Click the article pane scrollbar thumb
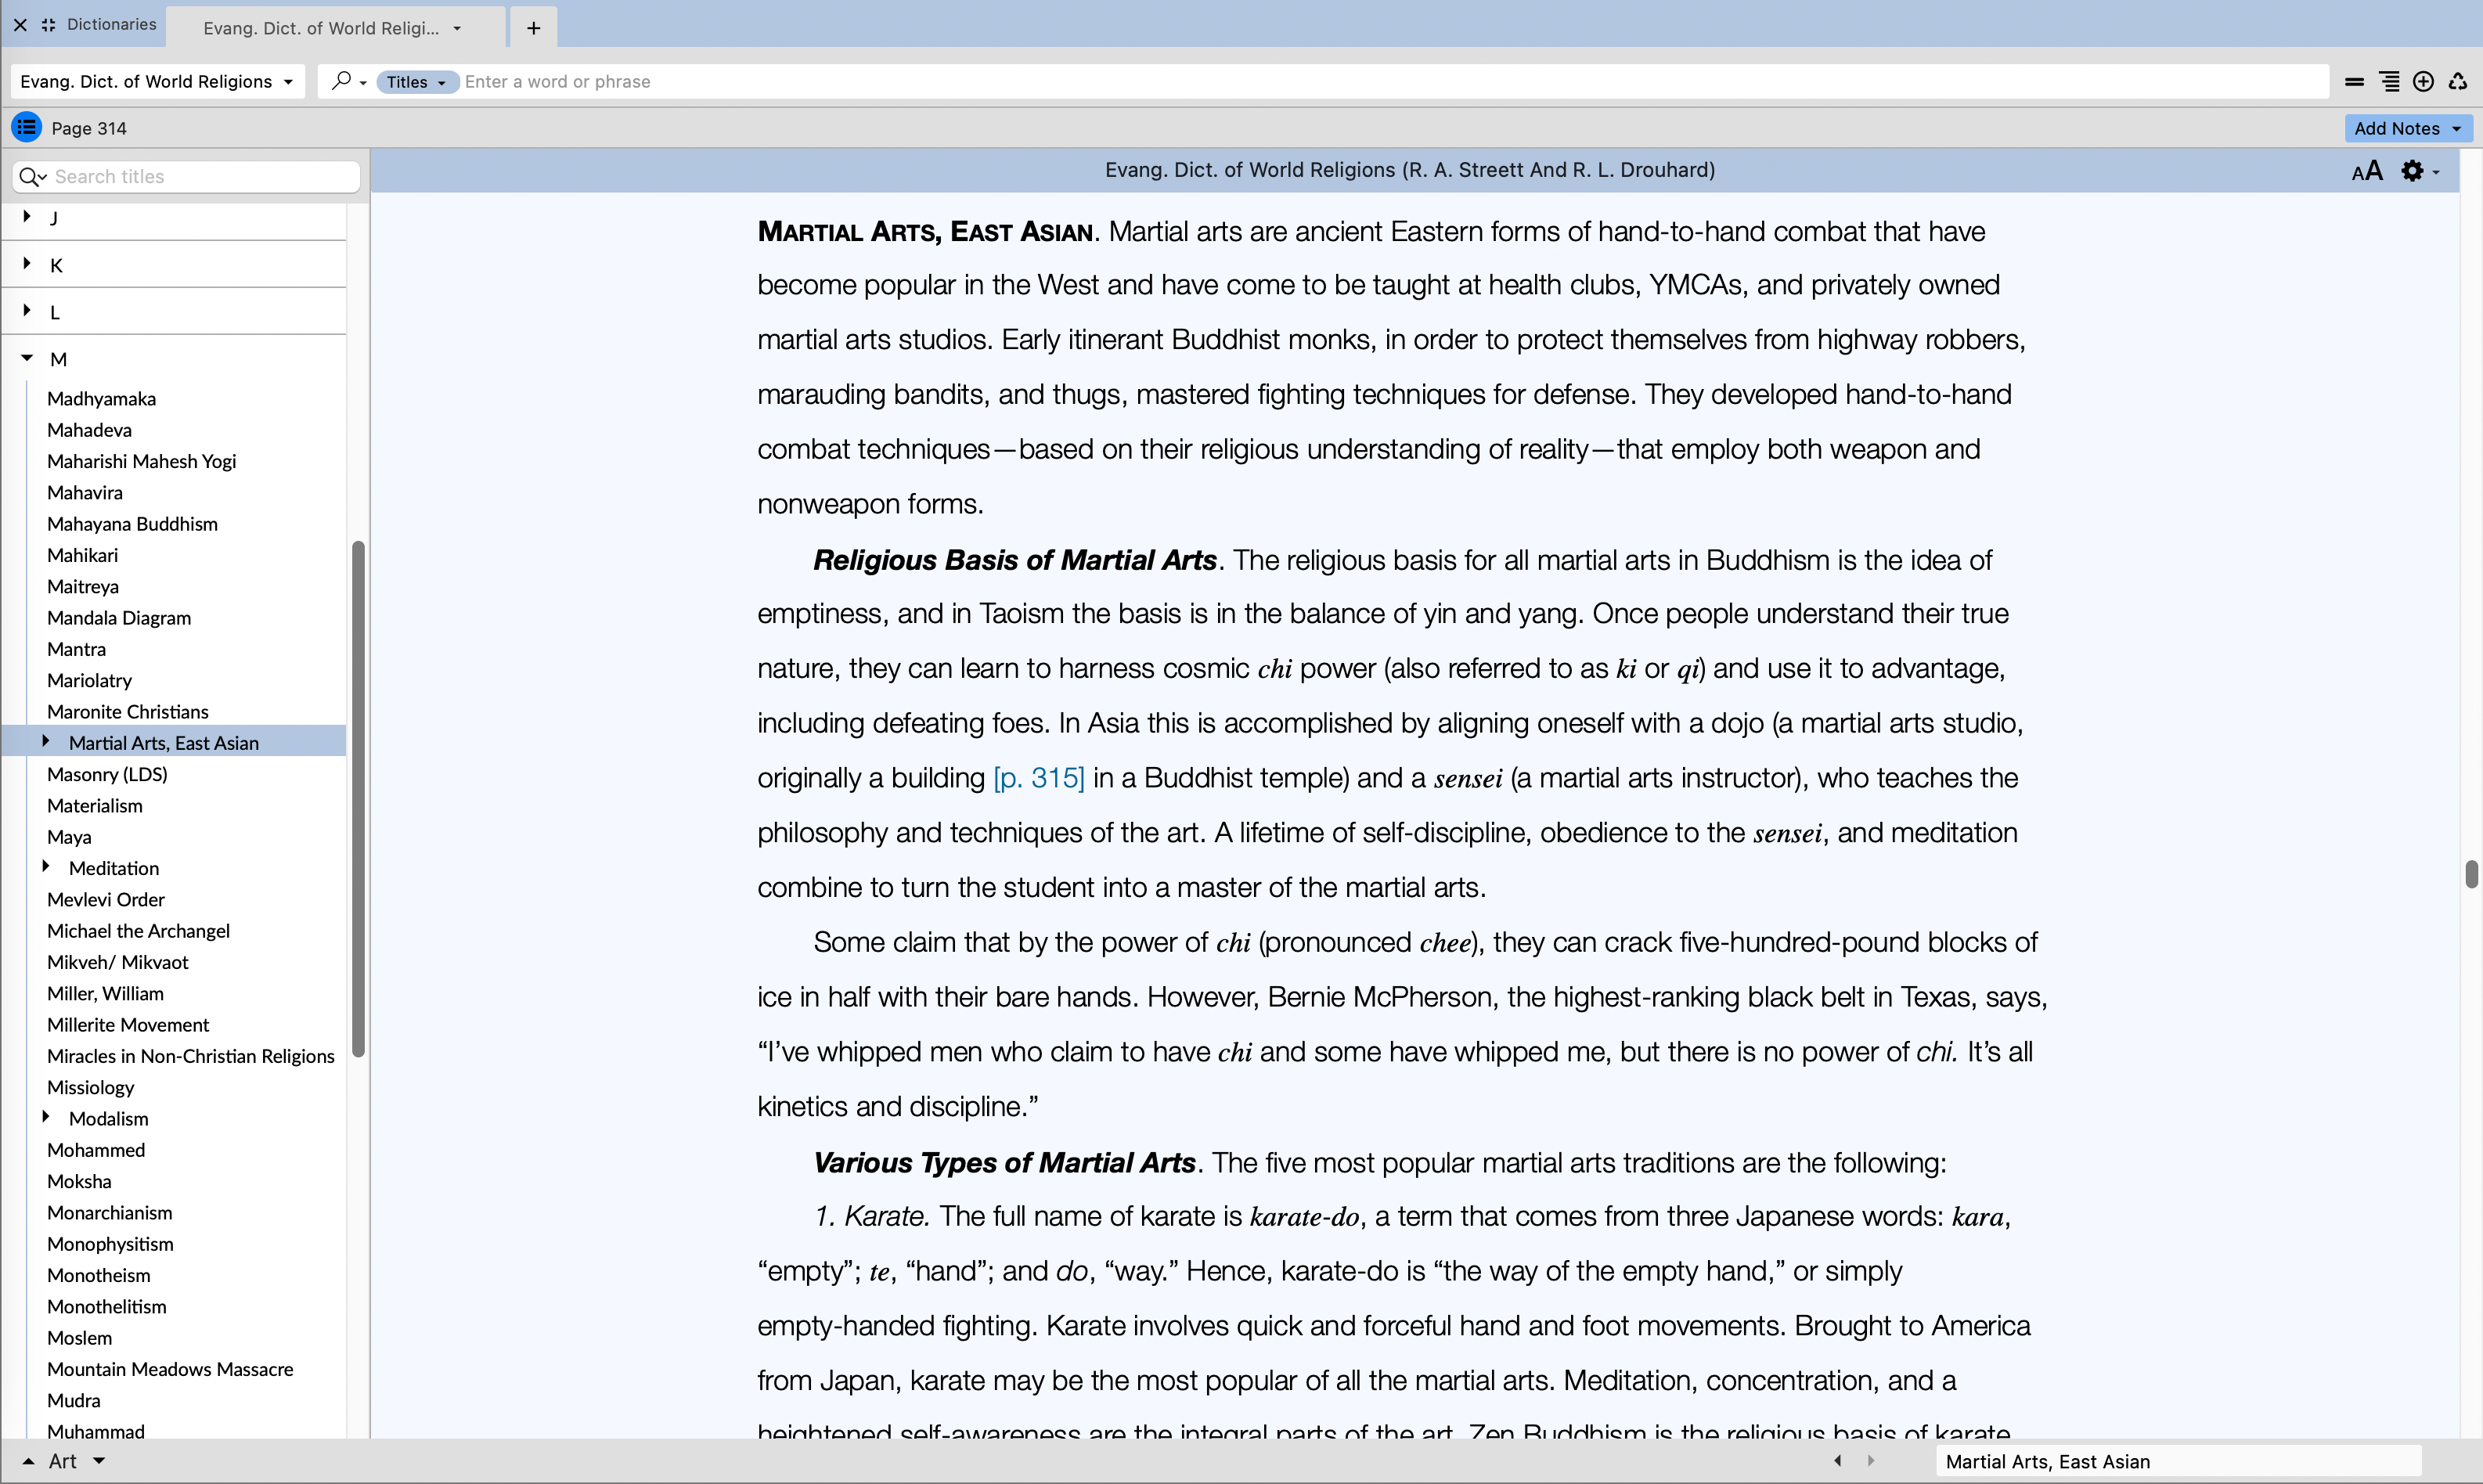 2471,873
